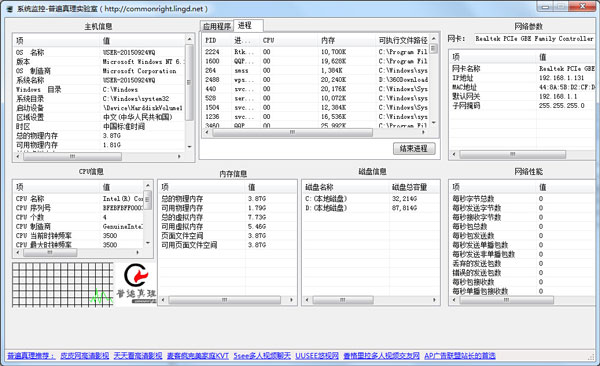Click the right arrow of the 主机信息 horizontal scrollbar
The height and width of the screenshot is (366, 600).
179,156
